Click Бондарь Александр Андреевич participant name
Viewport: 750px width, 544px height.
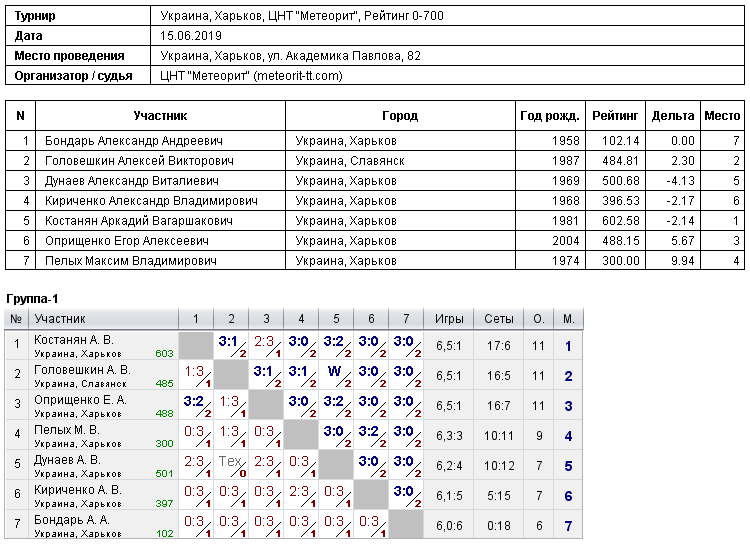[x=133, y=141]
